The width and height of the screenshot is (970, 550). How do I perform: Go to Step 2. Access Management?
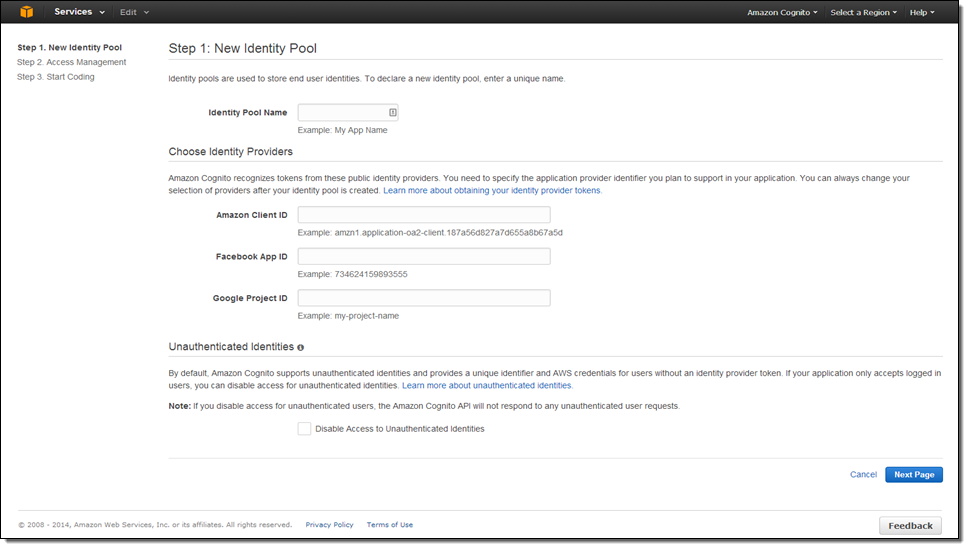click(71, 62)
